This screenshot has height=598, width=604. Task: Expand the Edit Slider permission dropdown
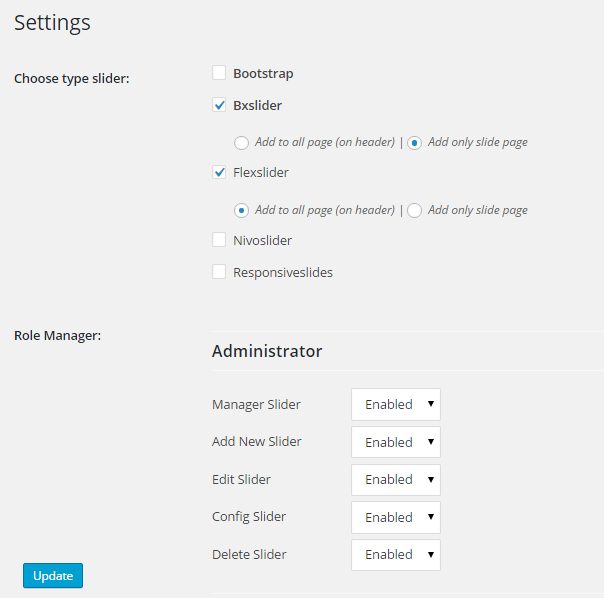point(396,479)
